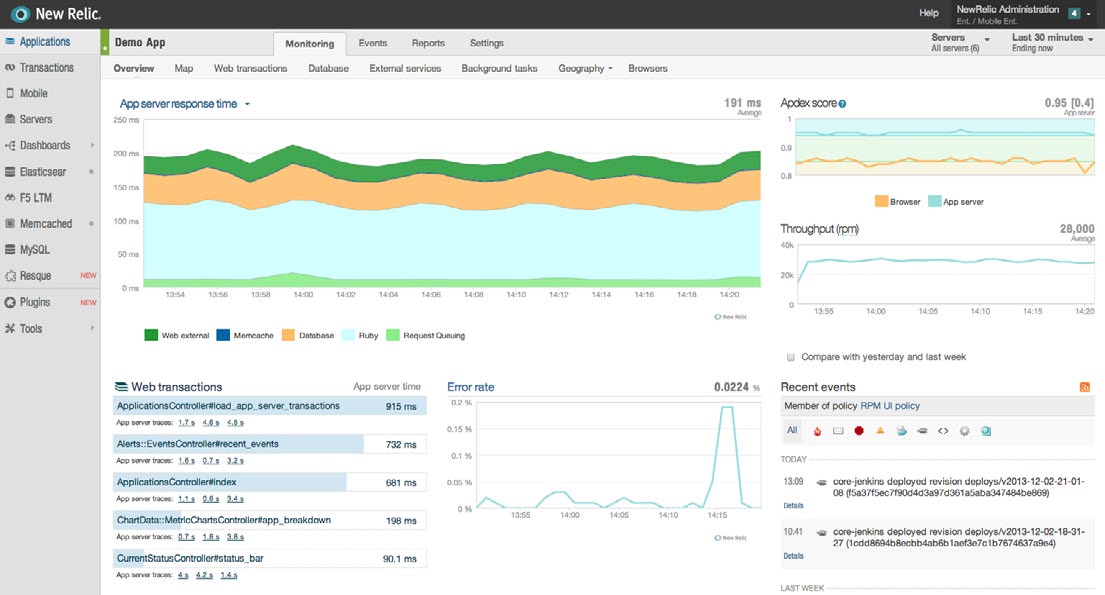
Task: Enable Compare with yesterday and last week
Action: (791, 357)
